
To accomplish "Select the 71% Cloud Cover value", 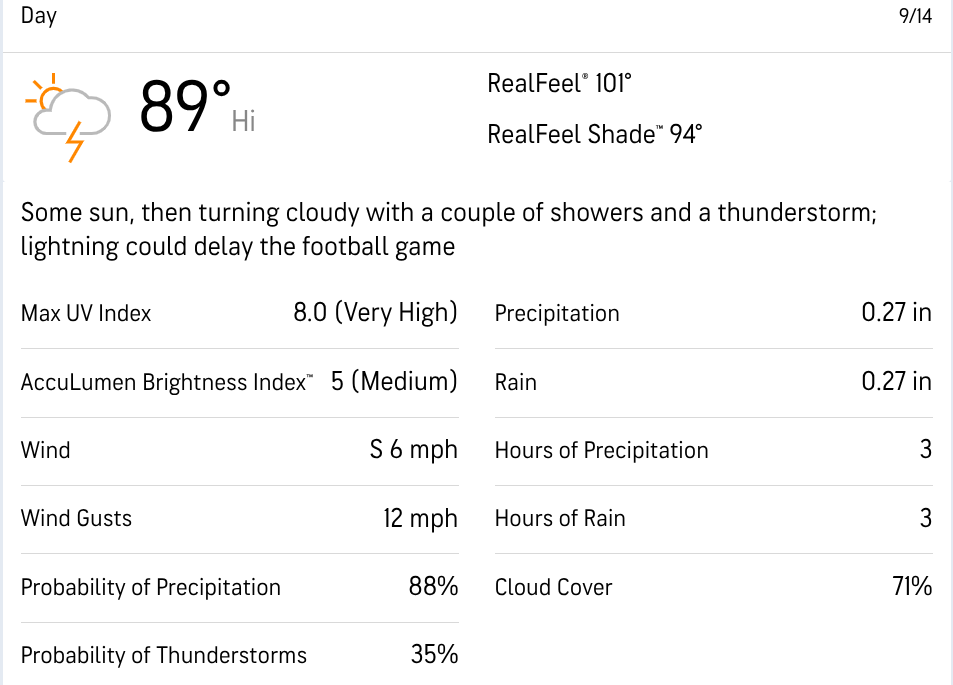I will pos(912,587).
